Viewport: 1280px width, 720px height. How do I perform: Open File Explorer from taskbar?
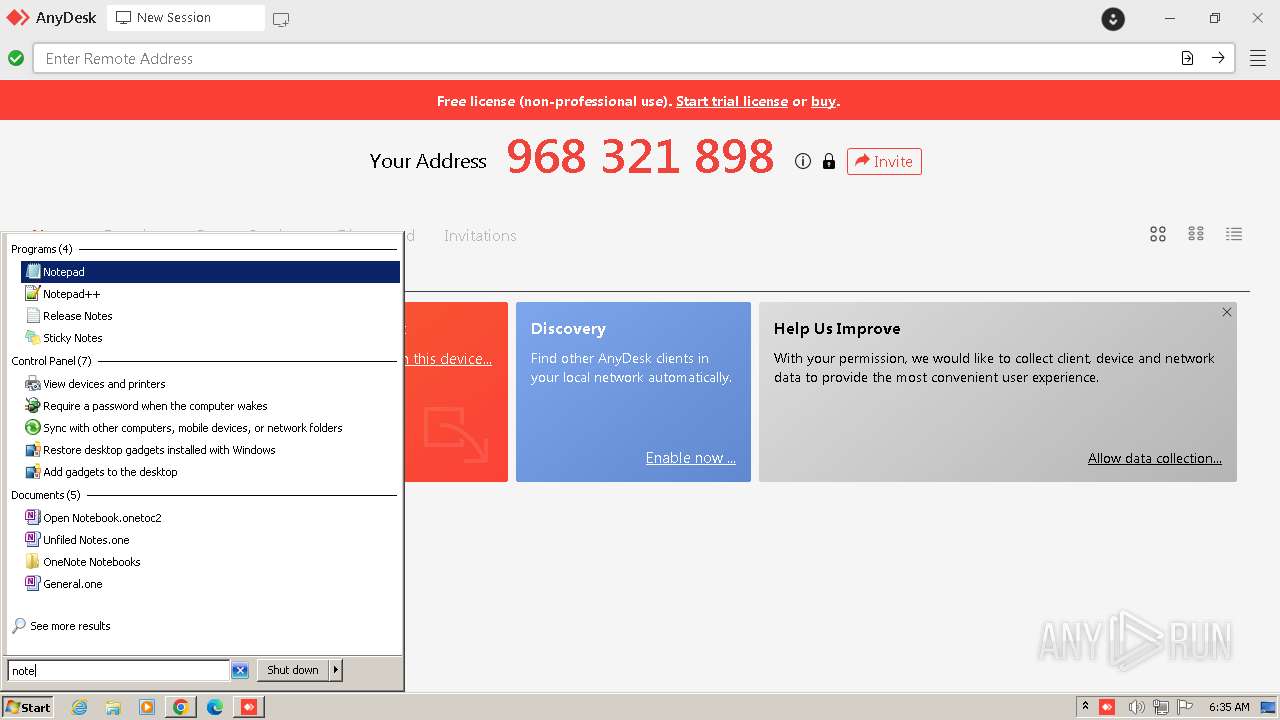(113, 707)
